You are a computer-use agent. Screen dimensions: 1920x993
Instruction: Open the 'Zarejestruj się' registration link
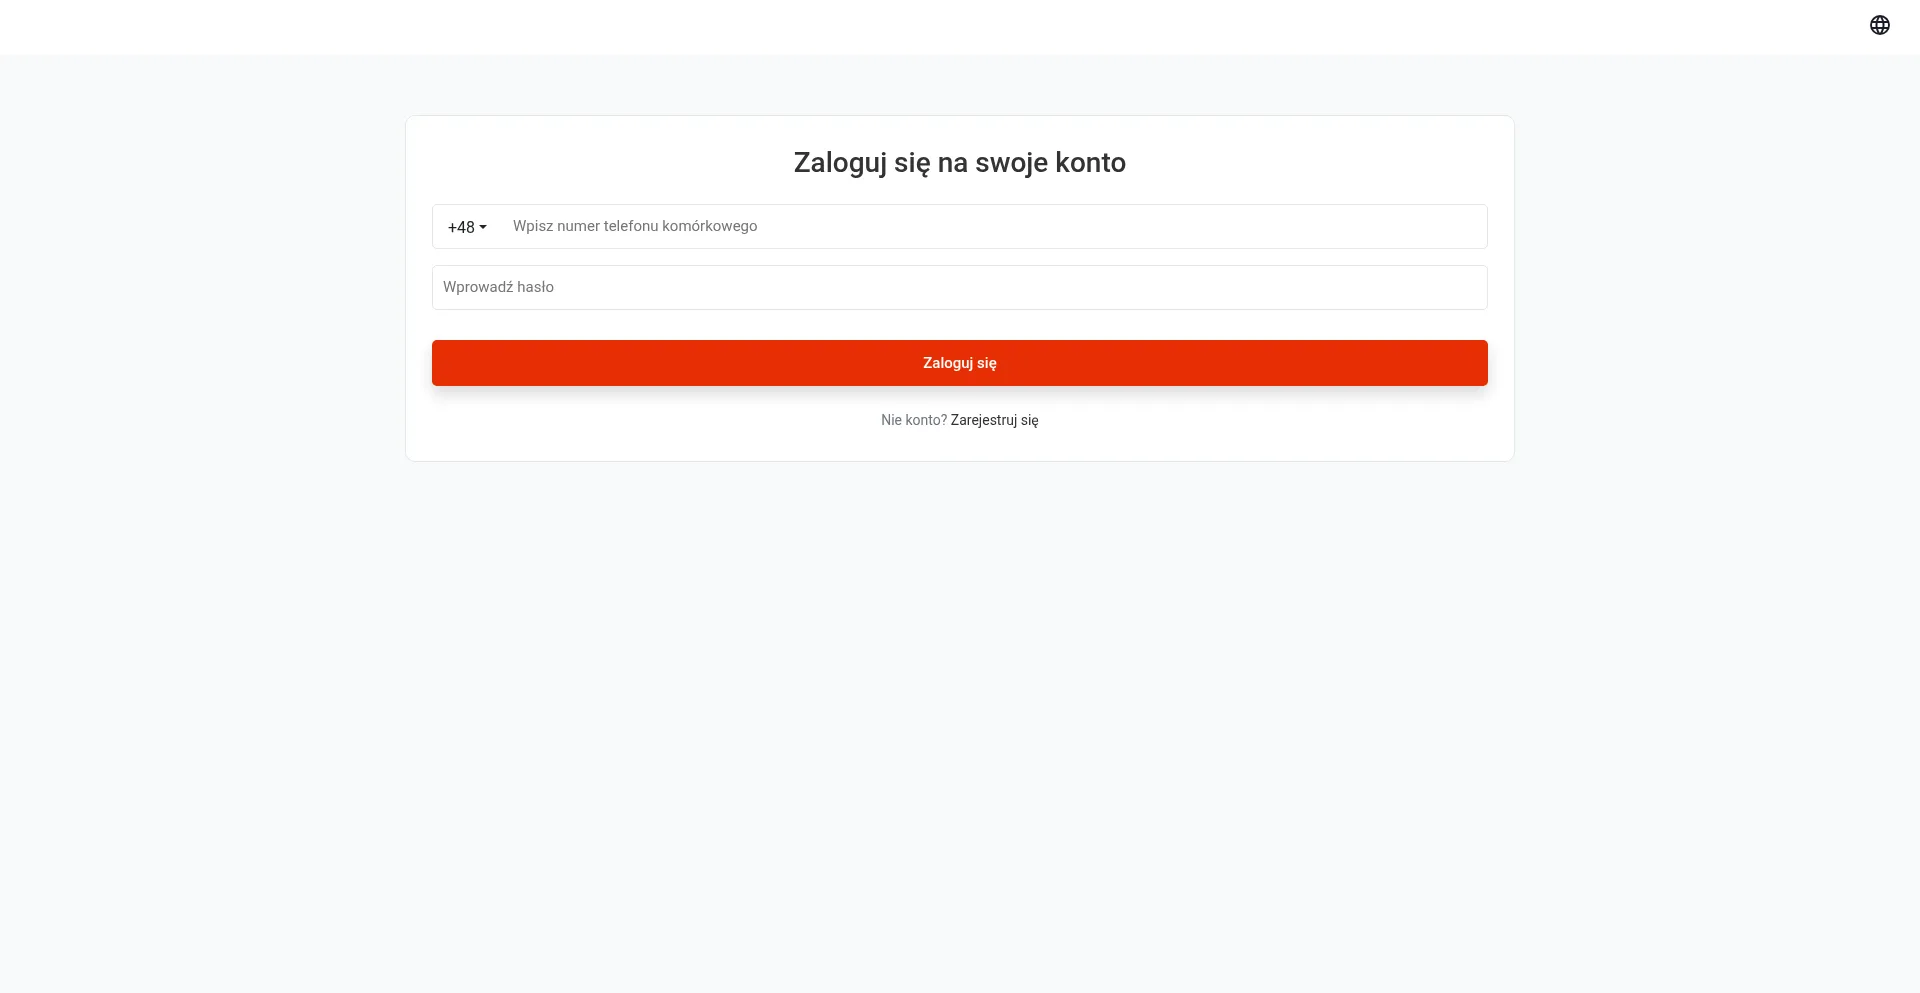tap(994, 420)
